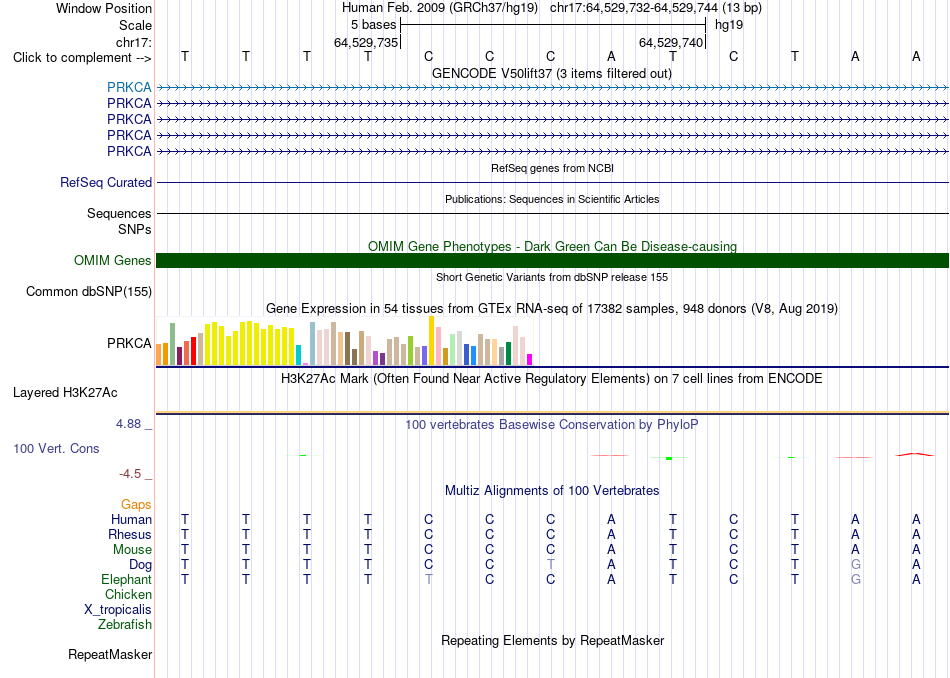Click the hg19 label beside scale bar

[729, 25]
